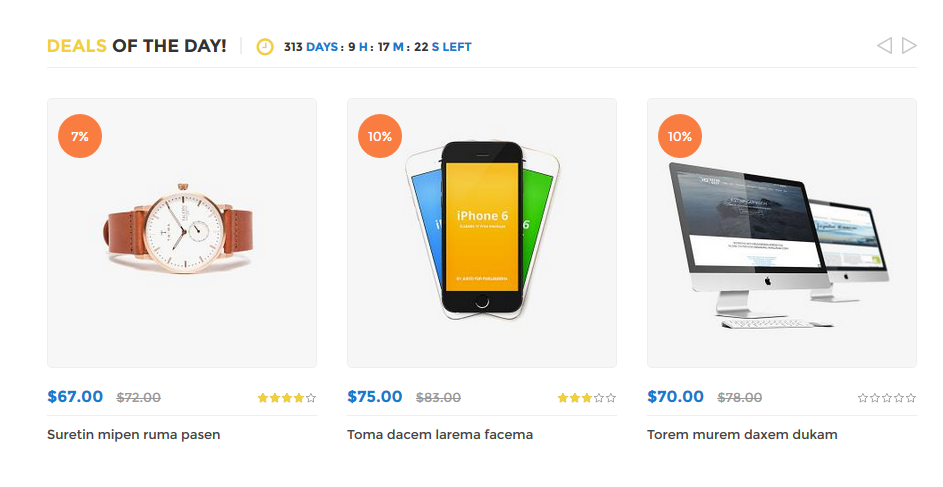Click the previous deals arrow
943x487 pixels.
point(884,46)
